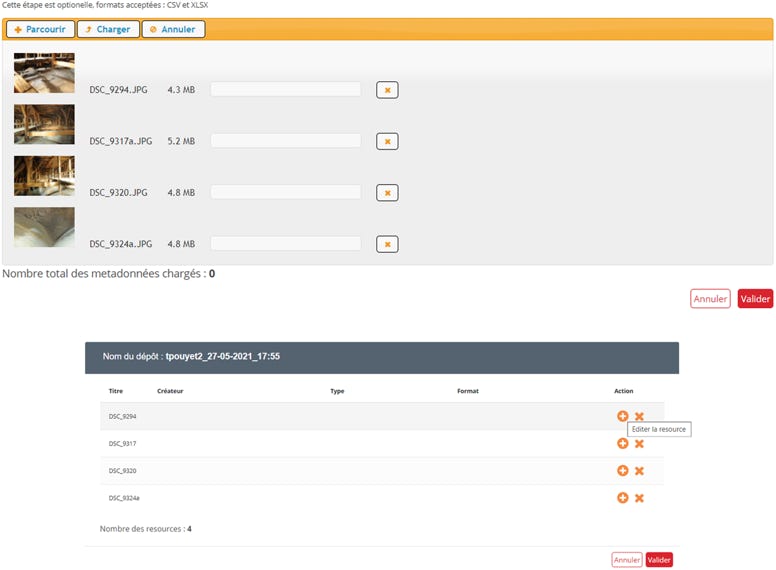776x570 pixels.
Task: Cancel deposit with bottom Annuler button
Action: [627, 560]
